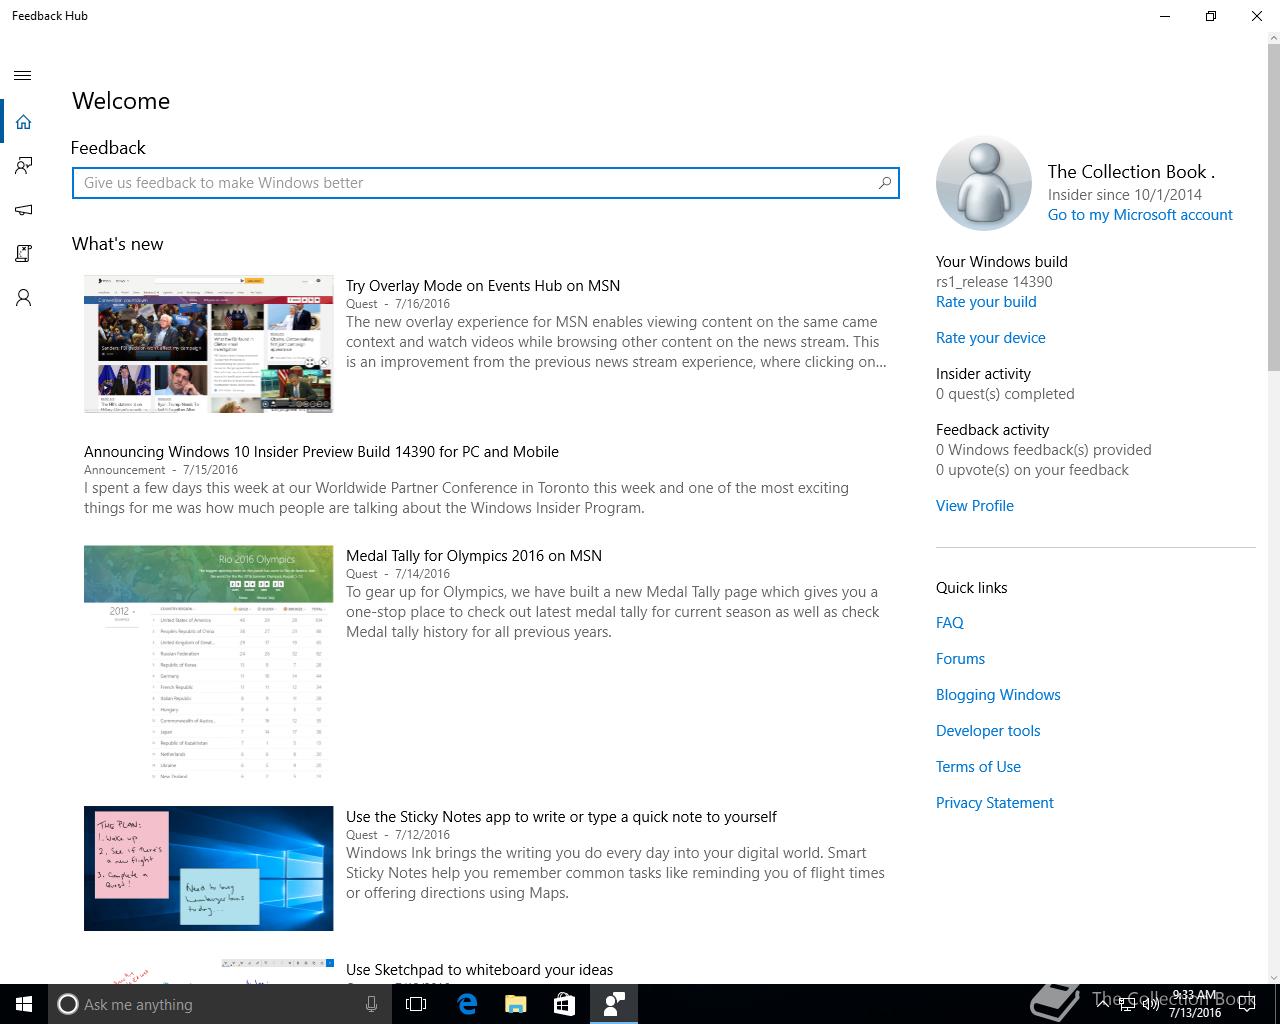Open the Terms of Use link

click(x=978, y=767)
